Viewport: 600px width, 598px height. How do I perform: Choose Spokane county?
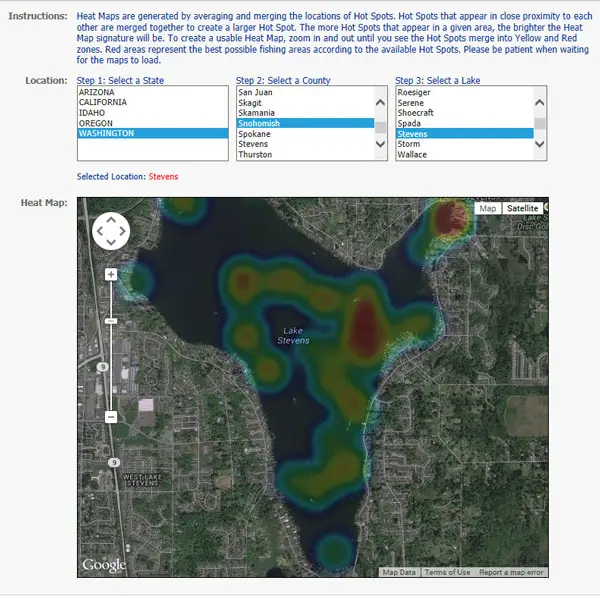tap(305, 134)
